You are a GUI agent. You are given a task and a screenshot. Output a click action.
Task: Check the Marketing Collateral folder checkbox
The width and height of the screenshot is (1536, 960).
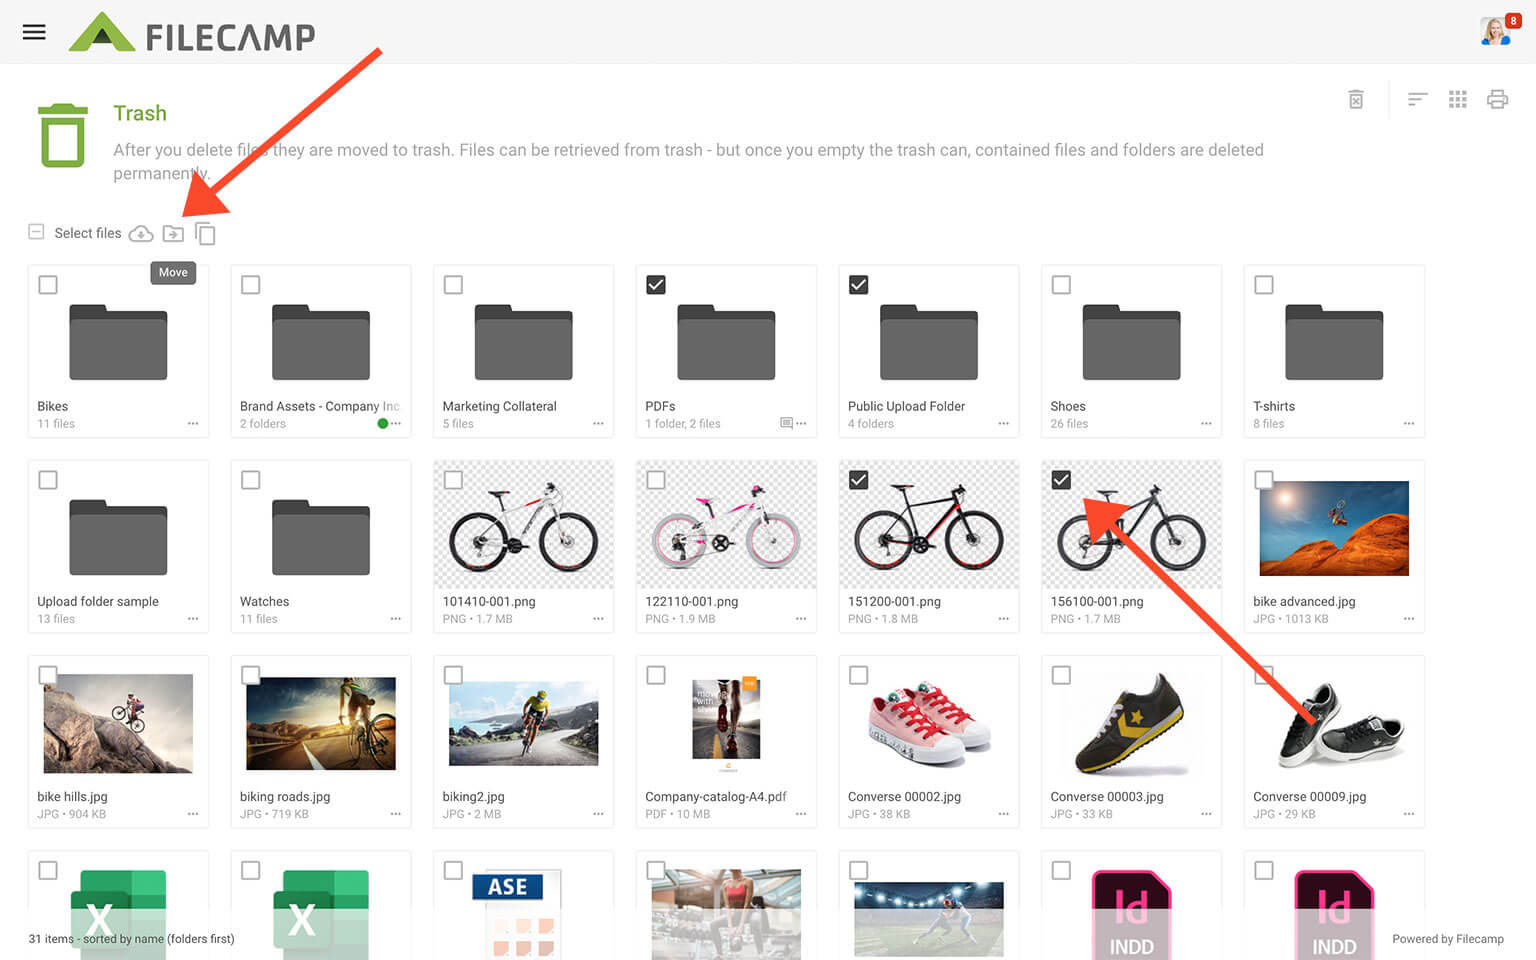[x=453, y=285]
